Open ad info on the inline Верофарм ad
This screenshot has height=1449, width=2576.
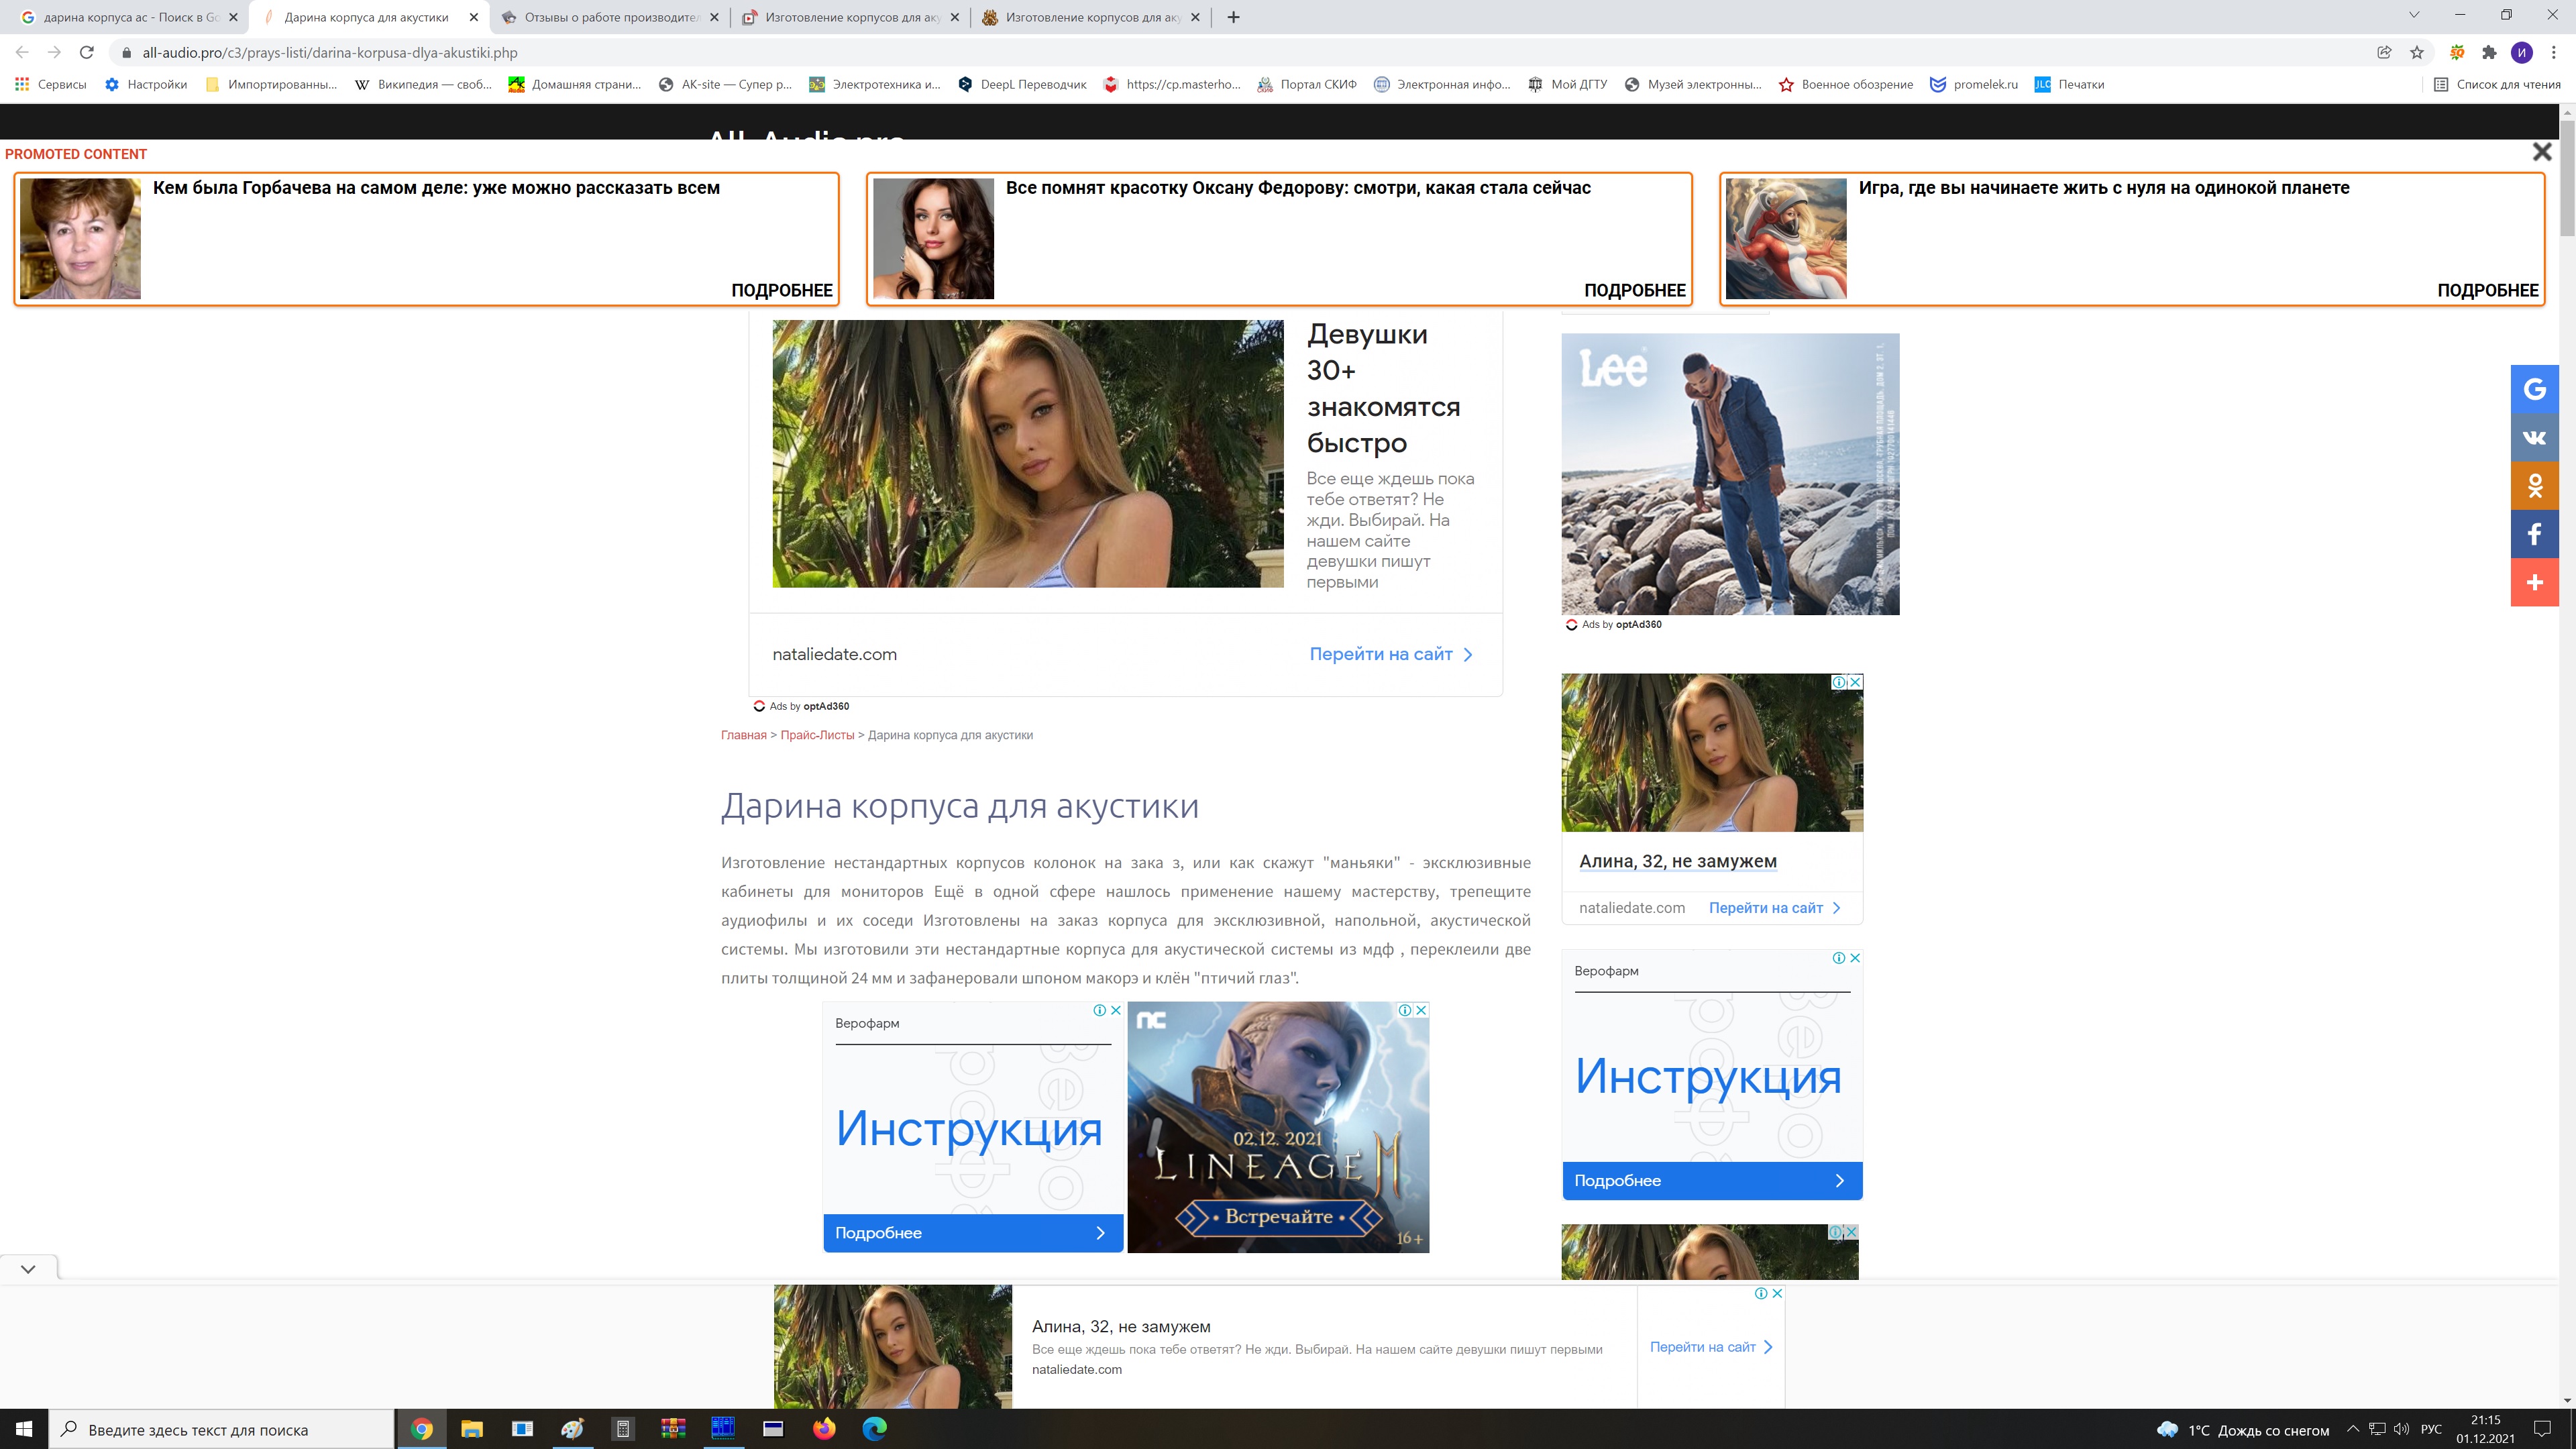pos(1099,1010)
